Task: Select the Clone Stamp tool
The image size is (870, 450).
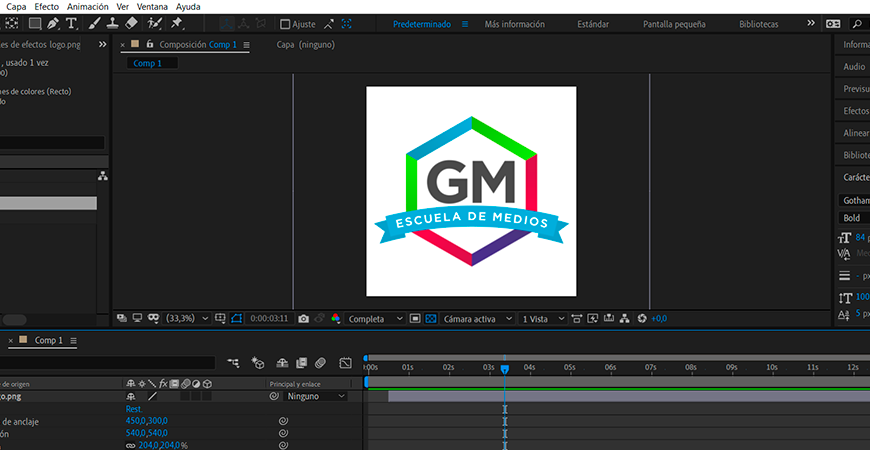Action: click(113, 24)
